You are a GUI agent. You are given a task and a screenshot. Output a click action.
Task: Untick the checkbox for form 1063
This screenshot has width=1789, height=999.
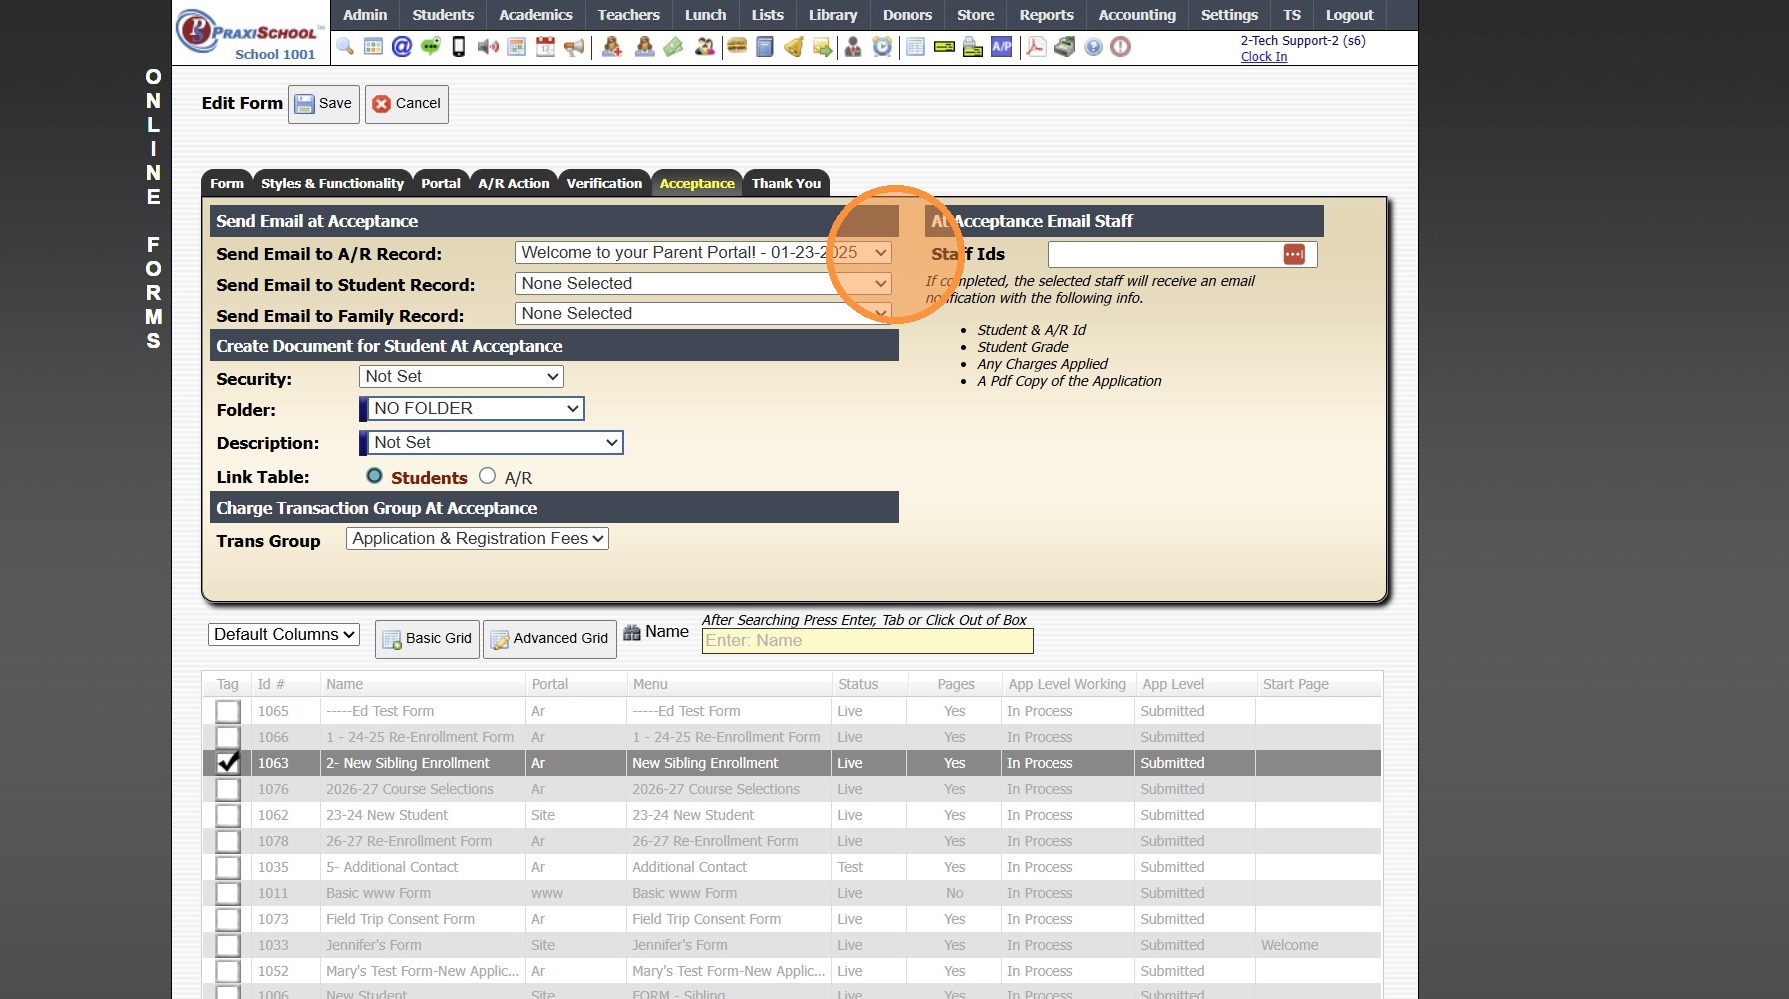pyautogui.click(x=228, y=763)
